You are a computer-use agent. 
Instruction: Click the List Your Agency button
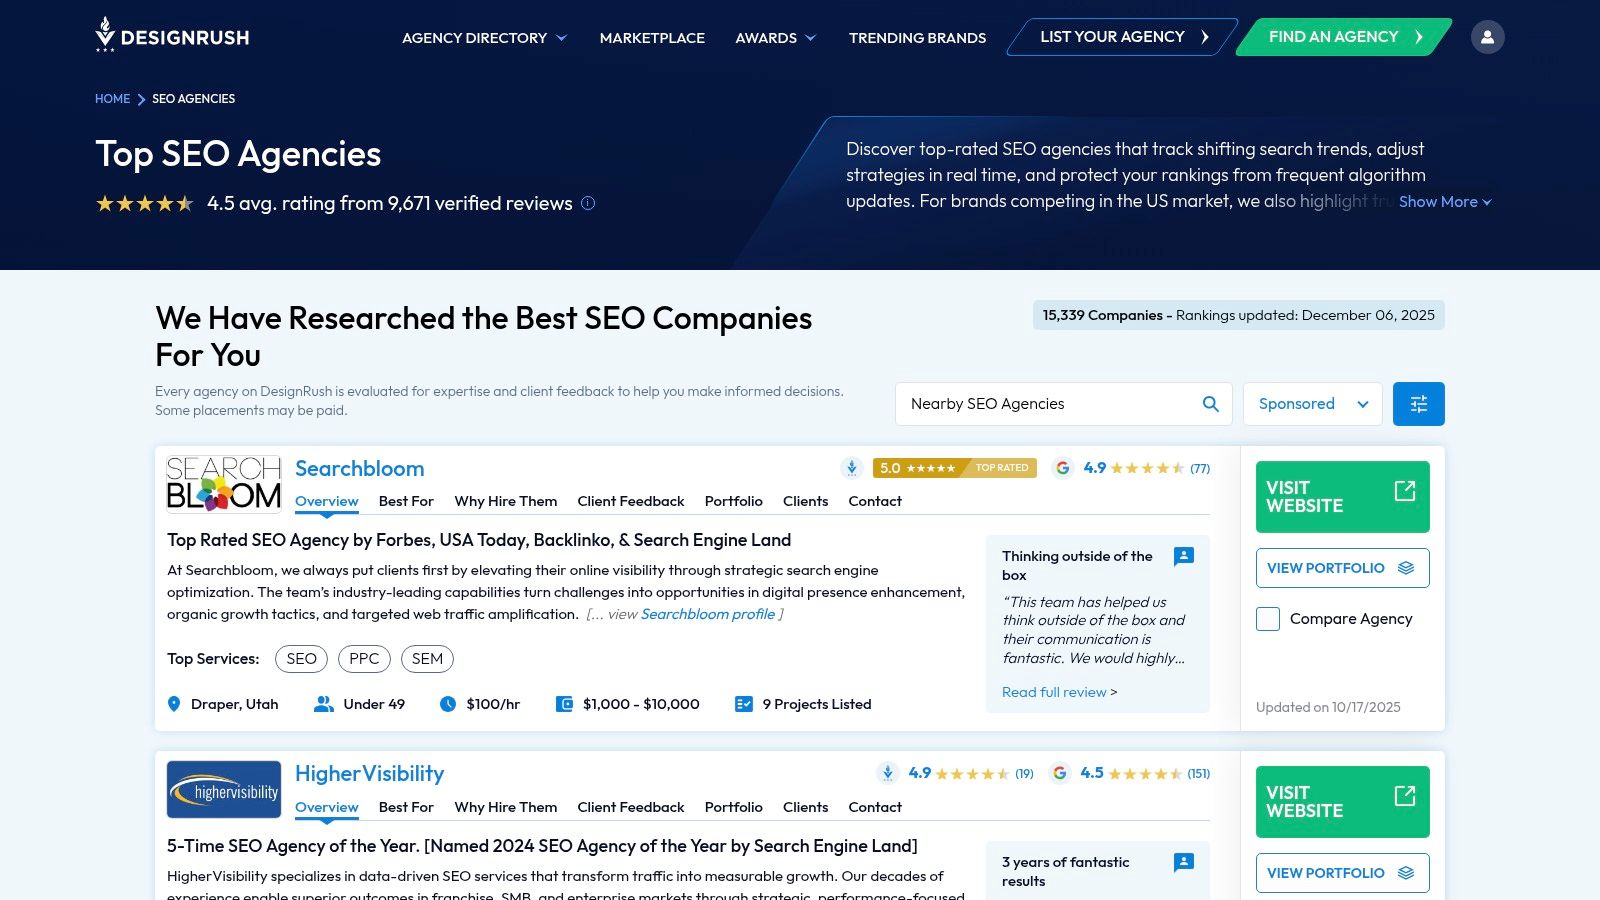tap(1122, 37)
